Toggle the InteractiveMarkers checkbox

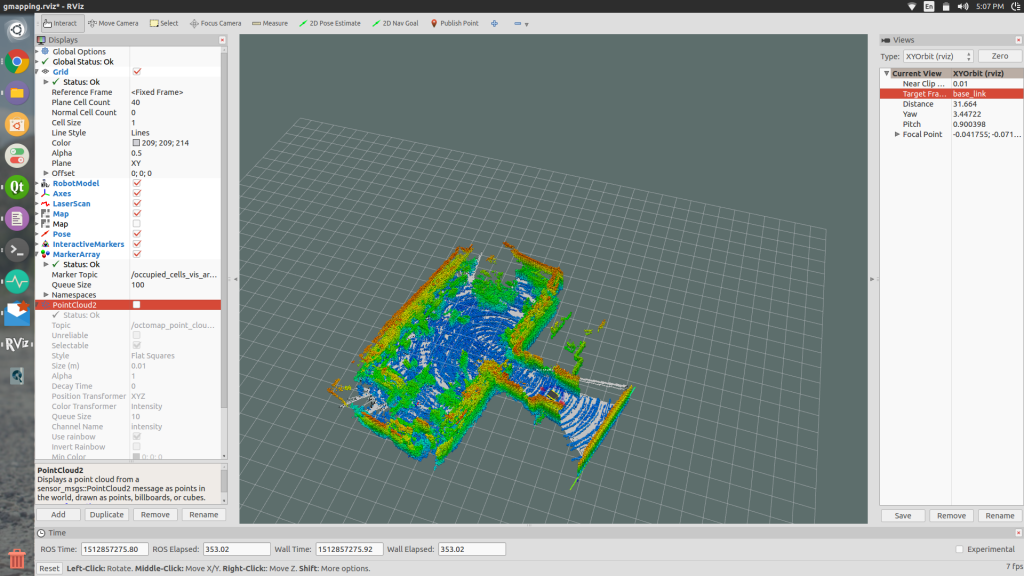click(x=136, y=244)
